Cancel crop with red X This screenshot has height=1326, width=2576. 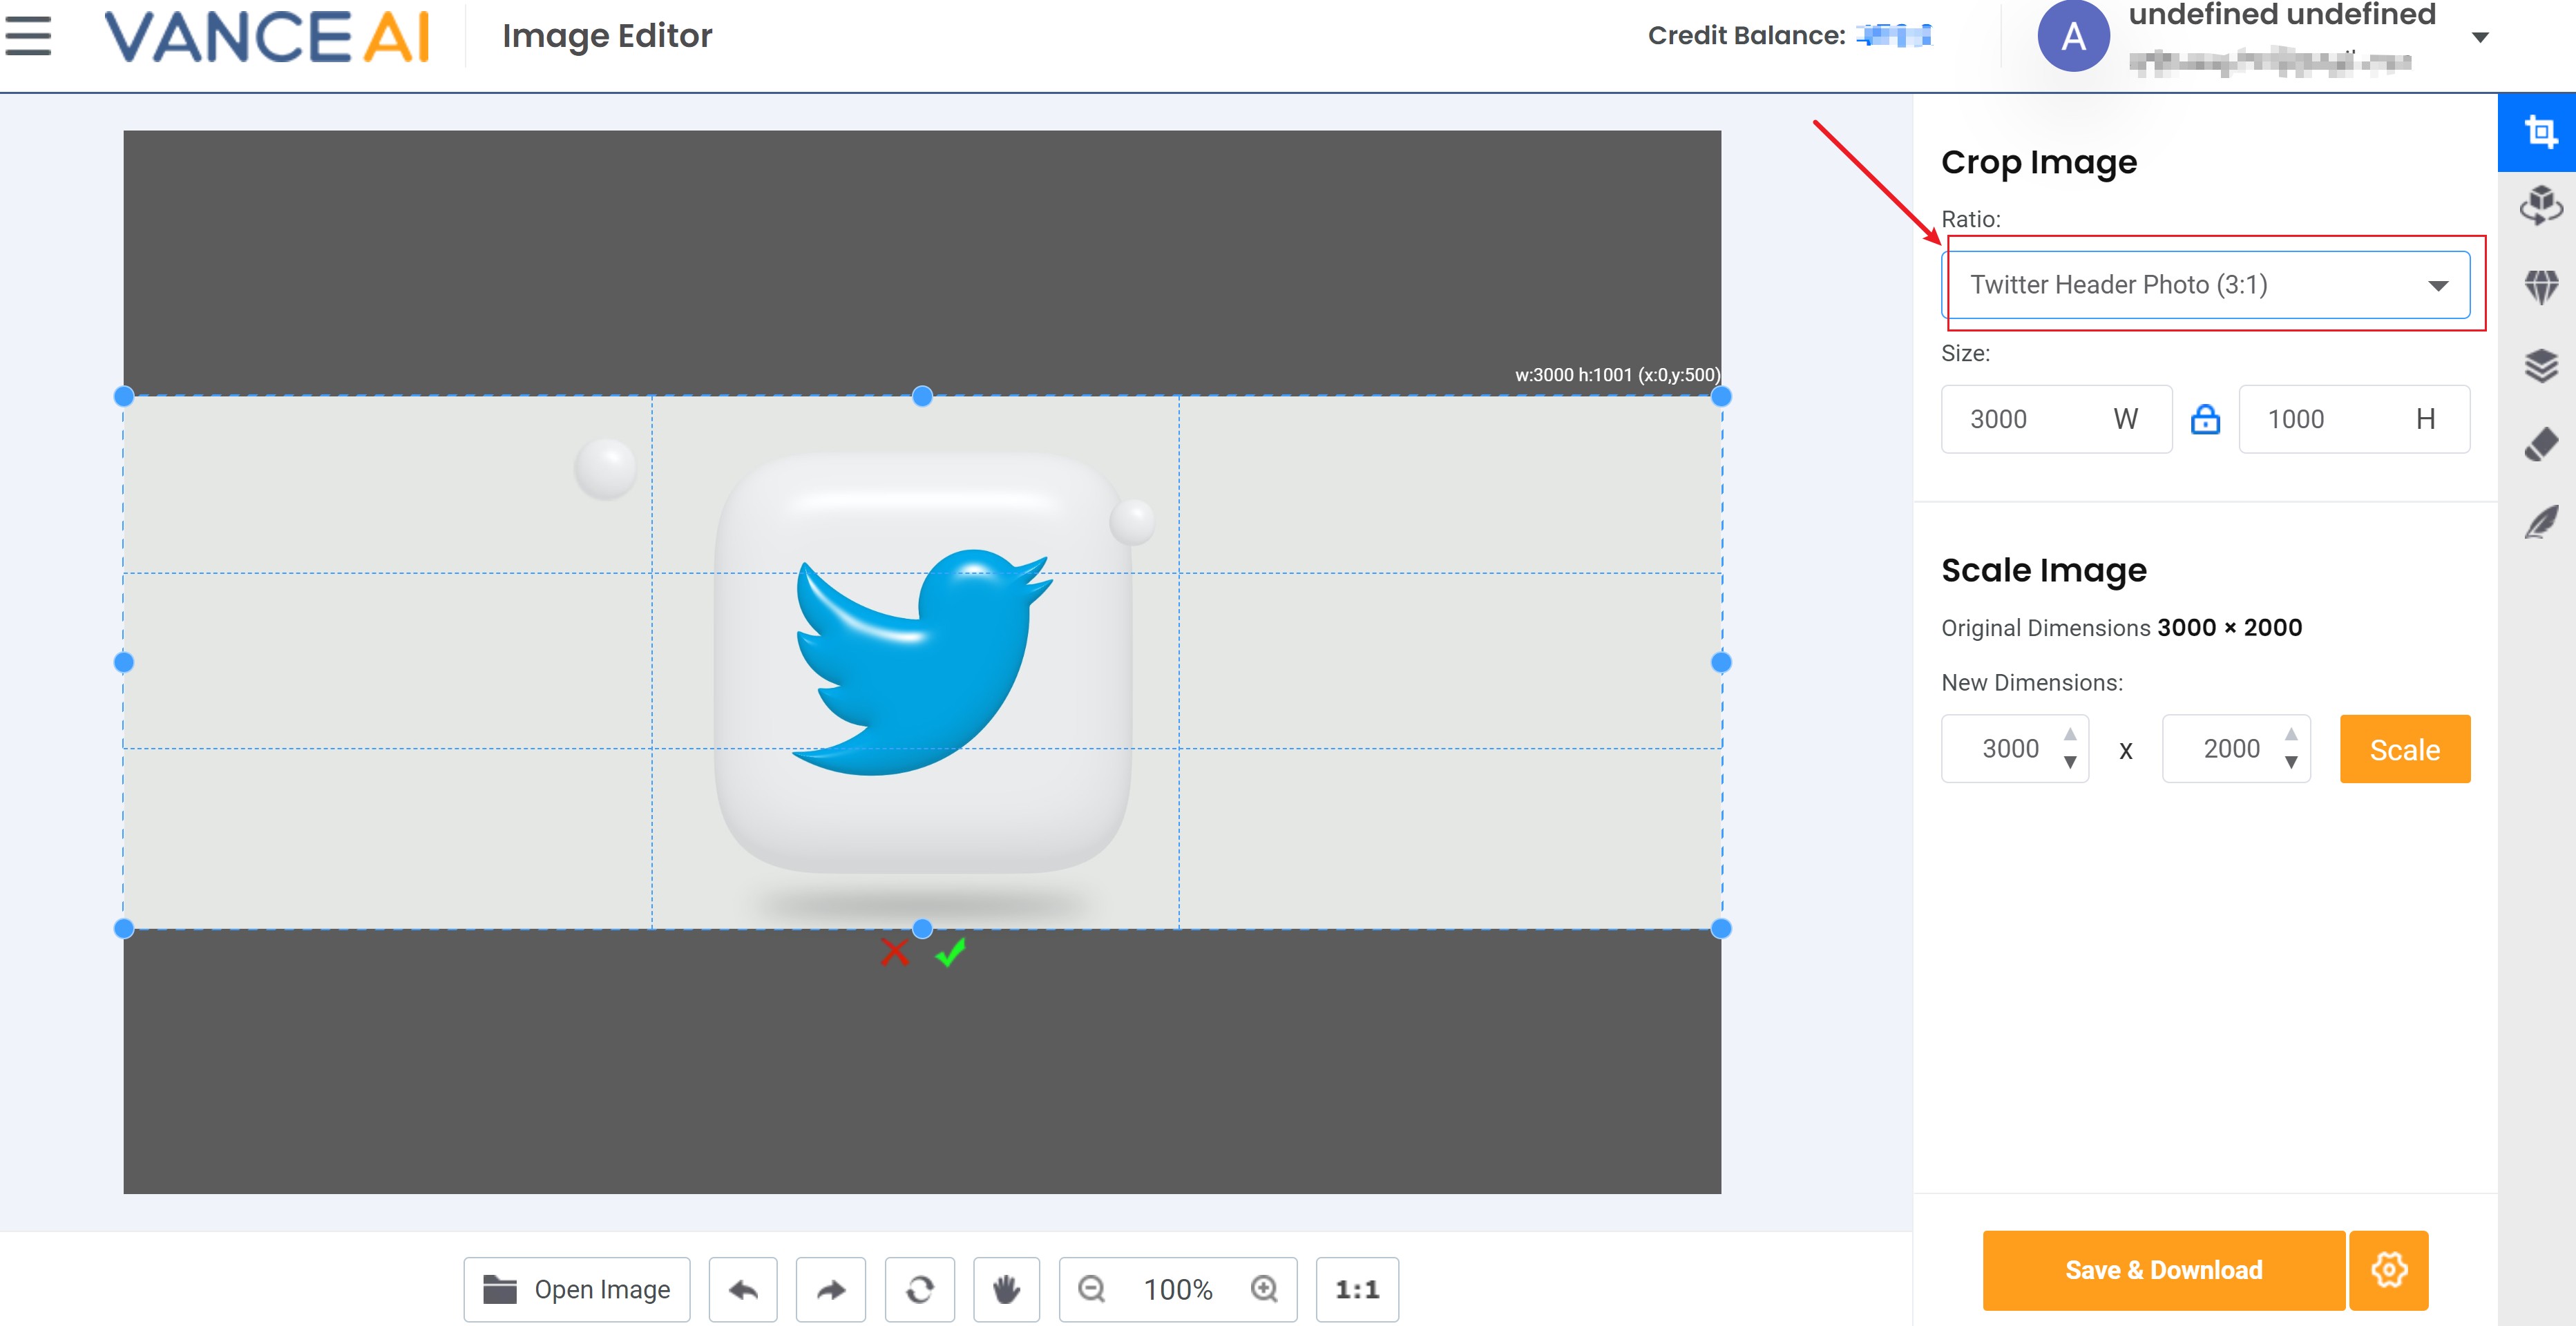(x=895, y=952)
